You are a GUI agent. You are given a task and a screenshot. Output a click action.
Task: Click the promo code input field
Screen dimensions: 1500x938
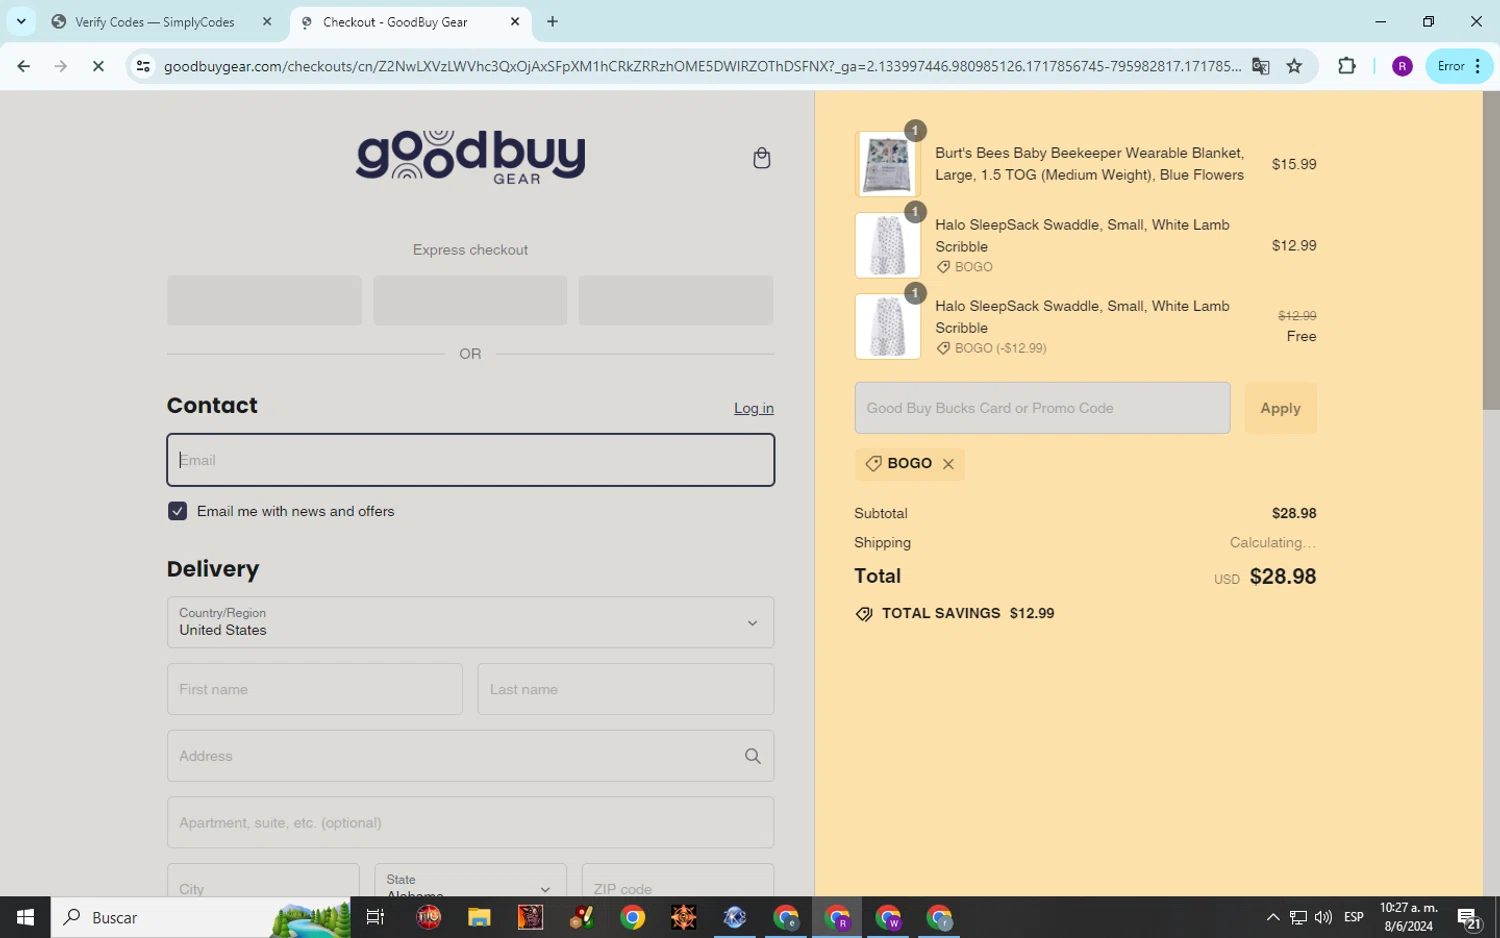coord(1042,408)
